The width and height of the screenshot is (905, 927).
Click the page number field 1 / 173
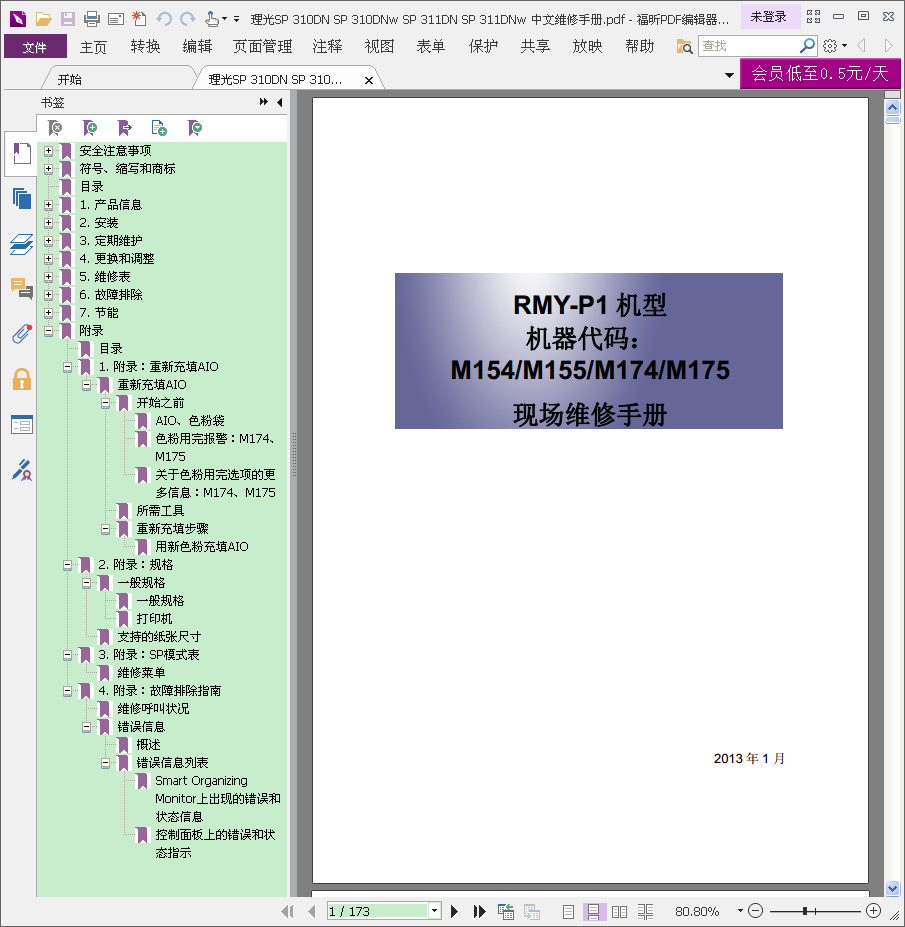pos(377,911)
